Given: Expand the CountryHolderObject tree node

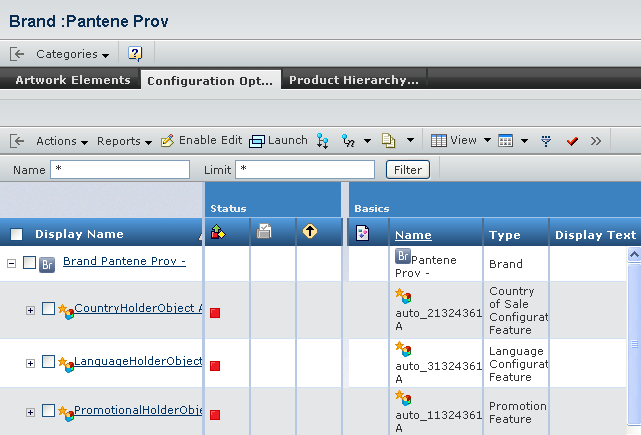Looking at the screenshot, I should pos(30,310).
